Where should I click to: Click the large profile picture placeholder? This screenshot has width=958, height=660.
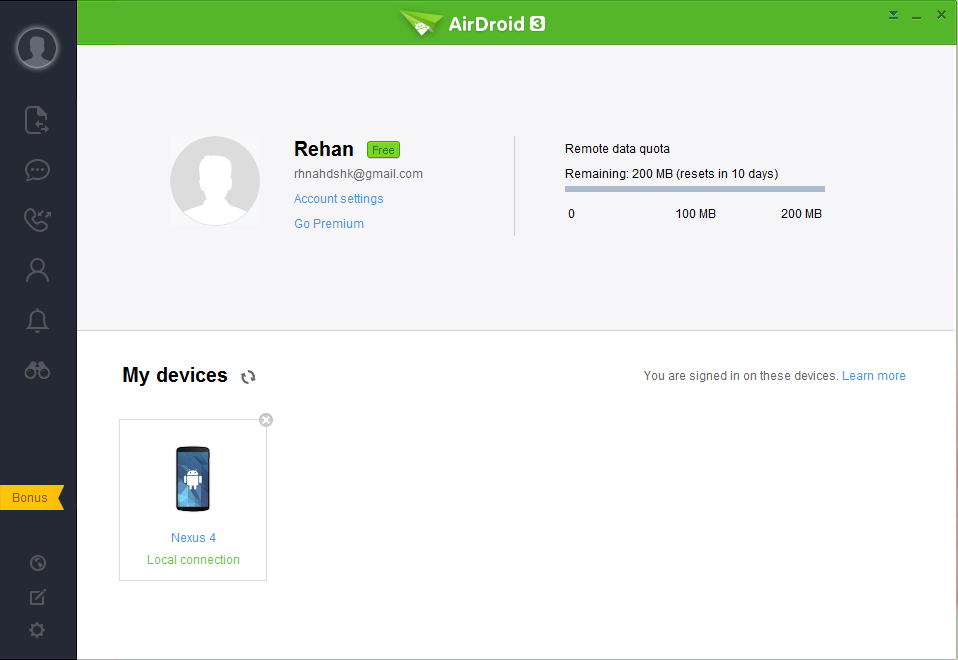tap(215, 181)
